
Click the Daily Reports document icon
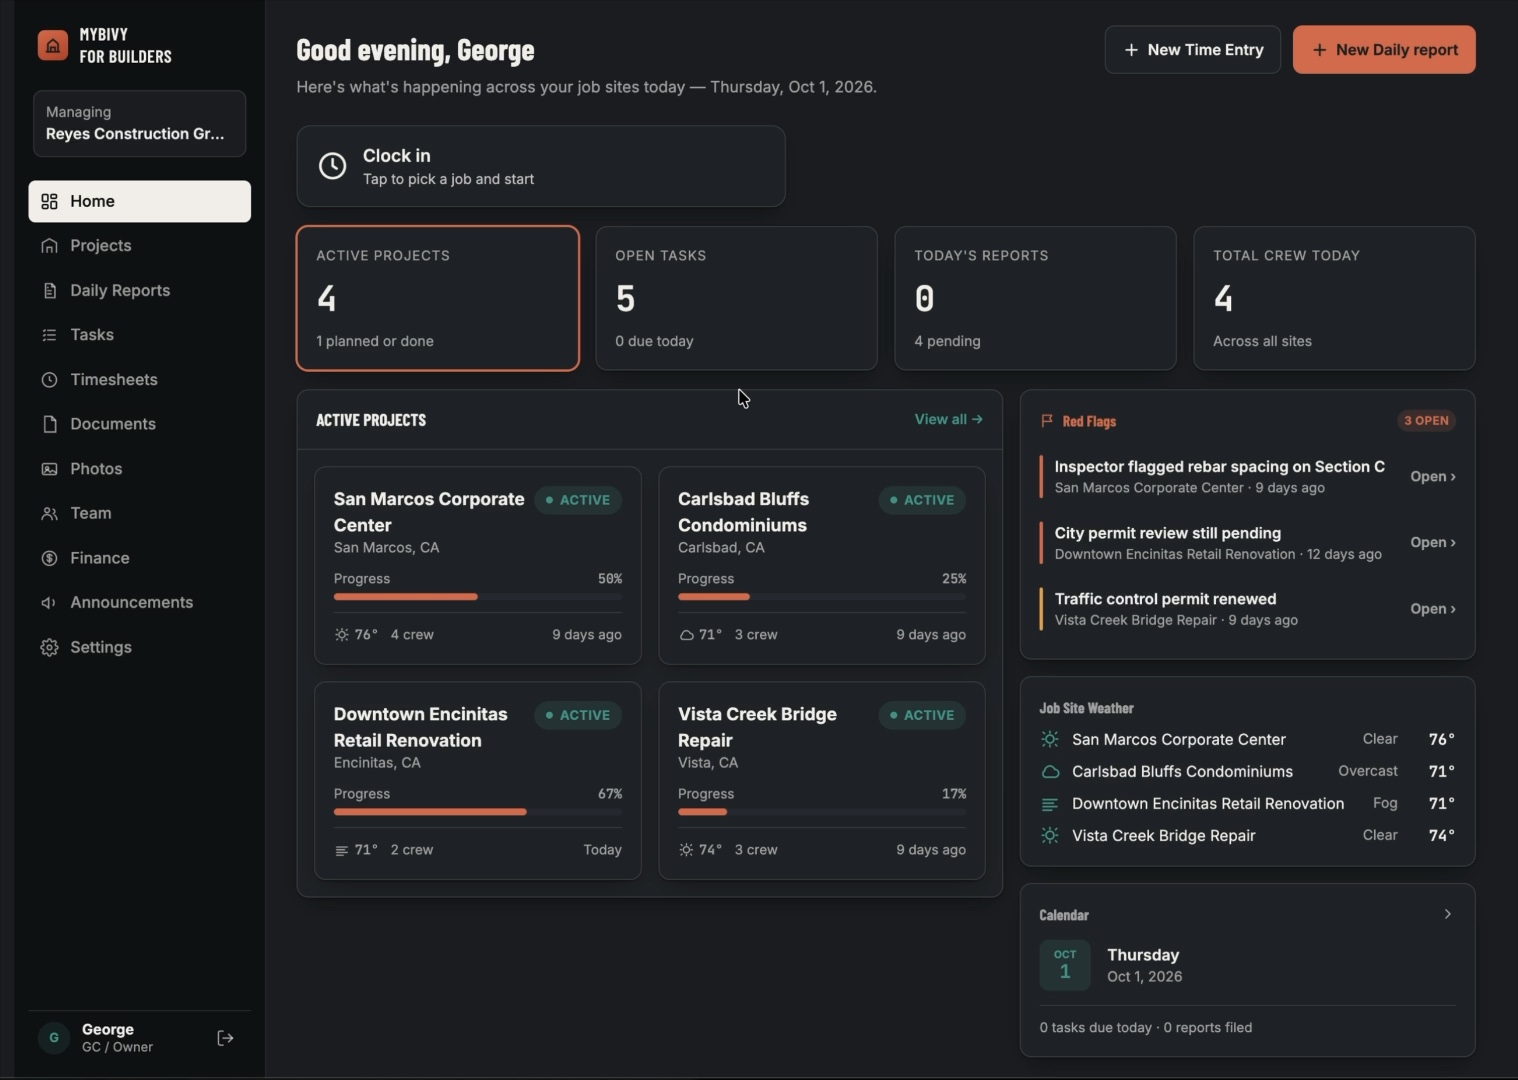(49, 290)
